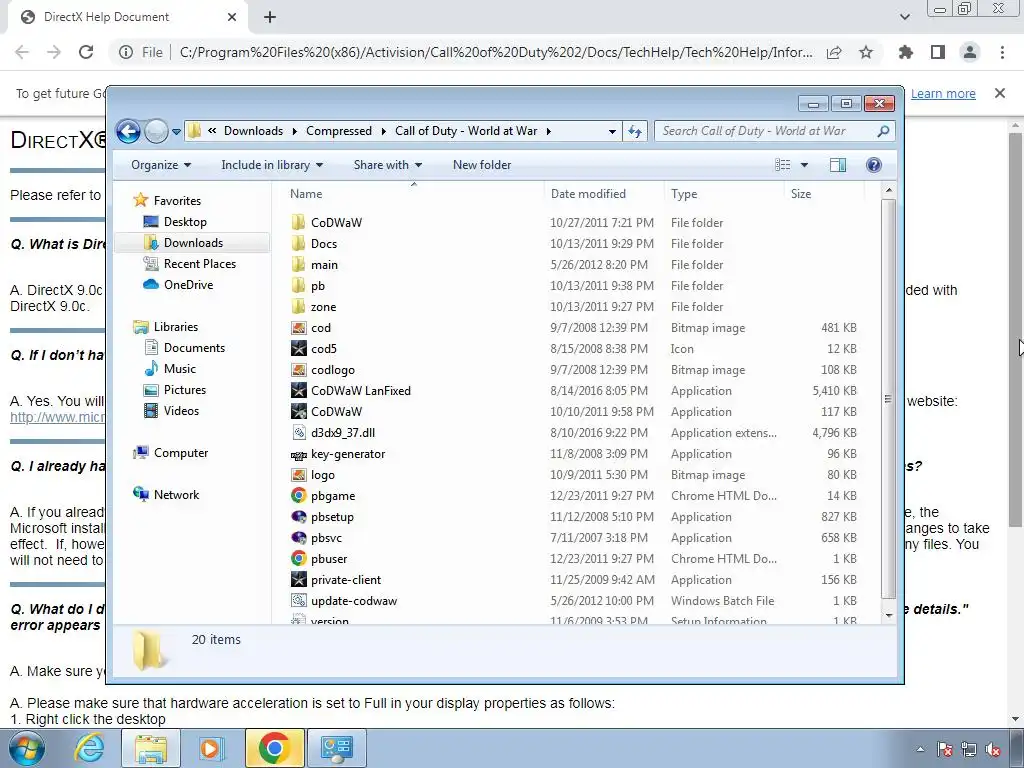Open Explorer help question mark icon
The height and width of the screenshot is (768, 1024).
coord(874,165)
